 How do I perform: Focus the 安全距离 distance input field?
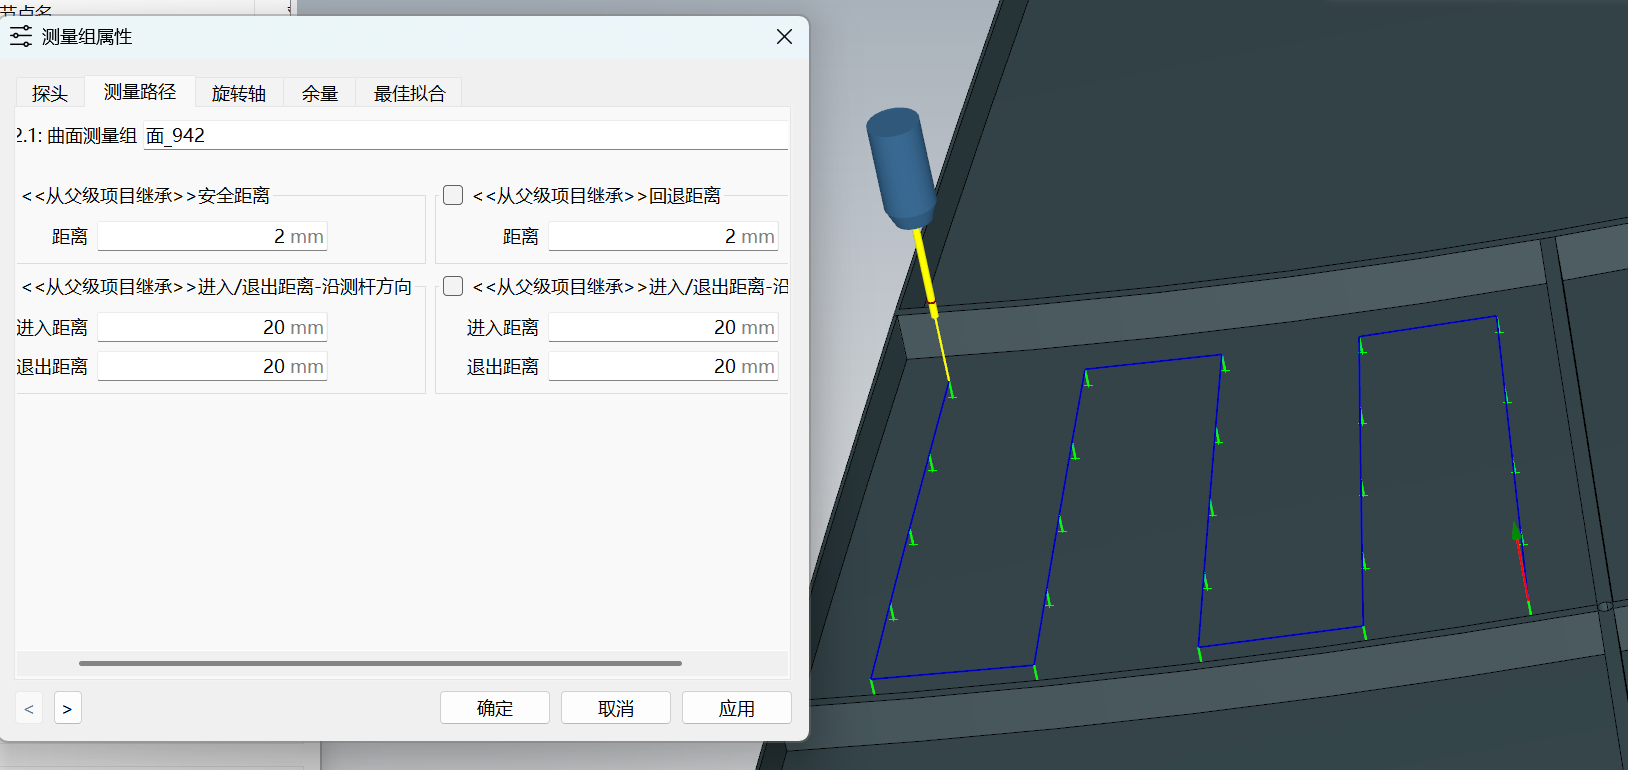tap(212, 237)
